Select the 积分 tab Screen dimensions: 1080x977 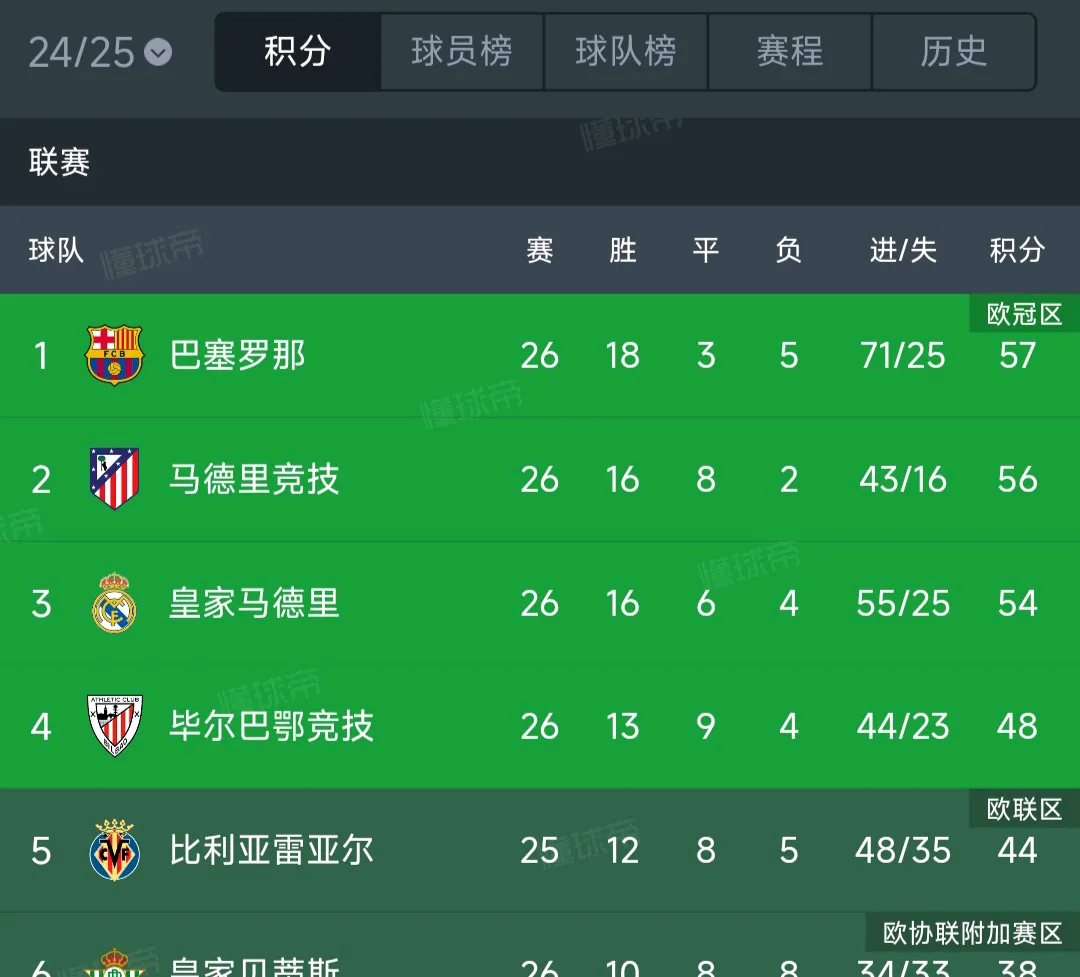pos(298,52)
